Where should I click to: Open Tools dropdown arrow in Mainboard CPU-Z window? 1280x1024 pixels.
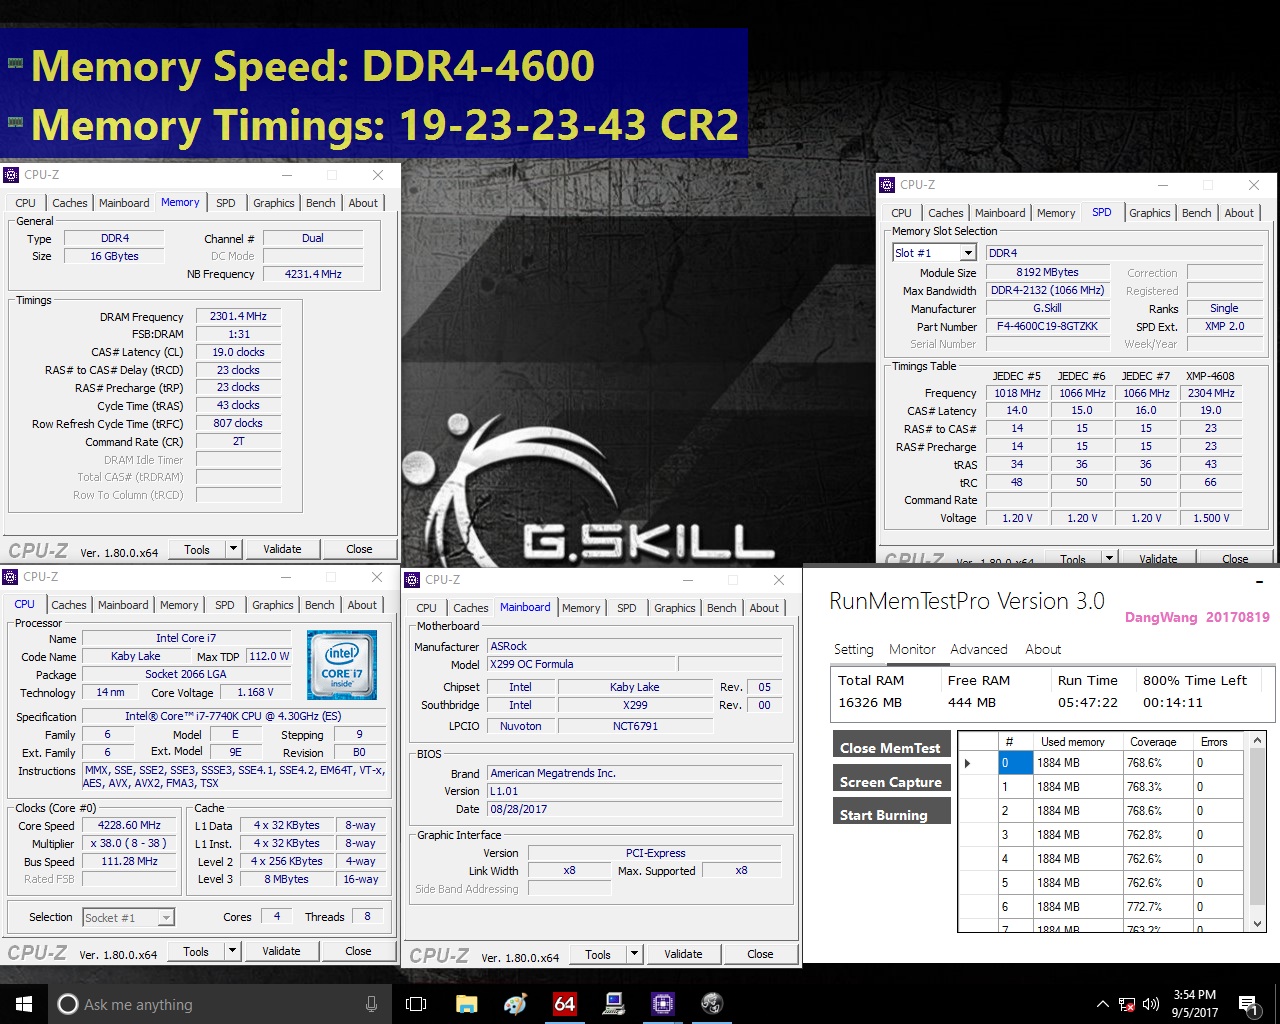coord(634,954)
